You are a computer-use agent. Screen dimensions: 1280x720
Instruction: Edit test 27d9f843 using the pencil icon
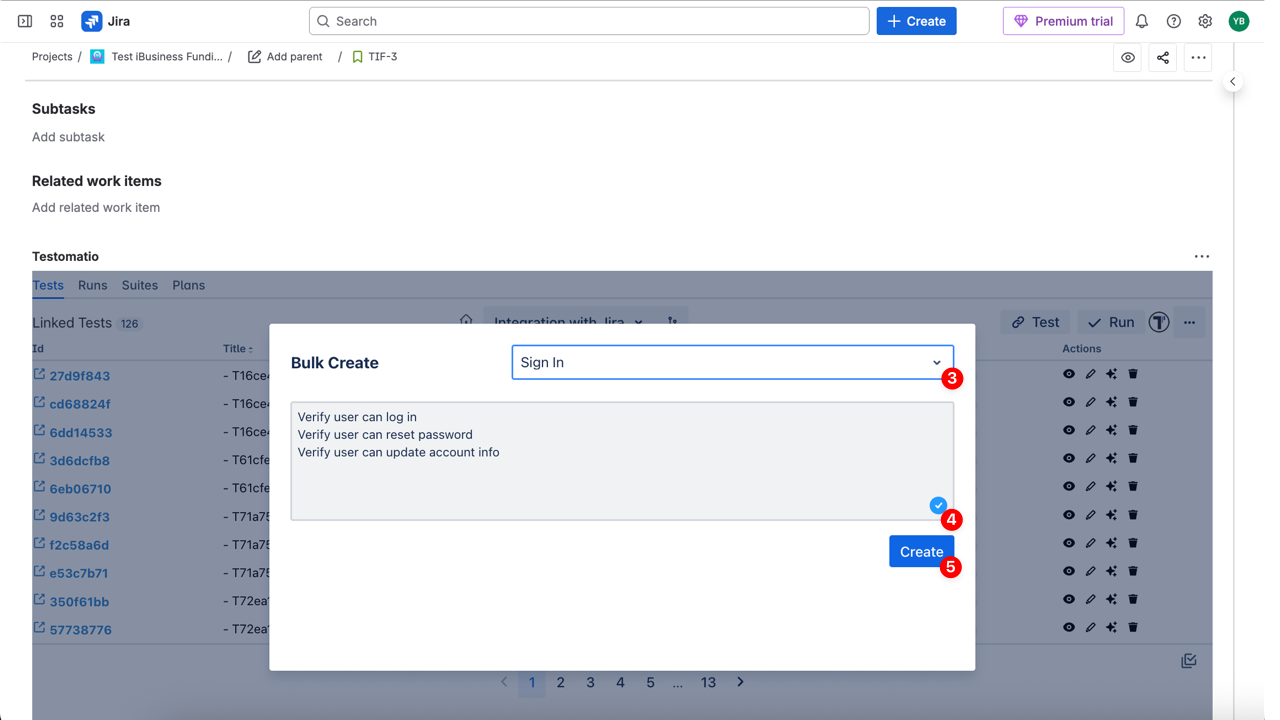pos(1090,373)
